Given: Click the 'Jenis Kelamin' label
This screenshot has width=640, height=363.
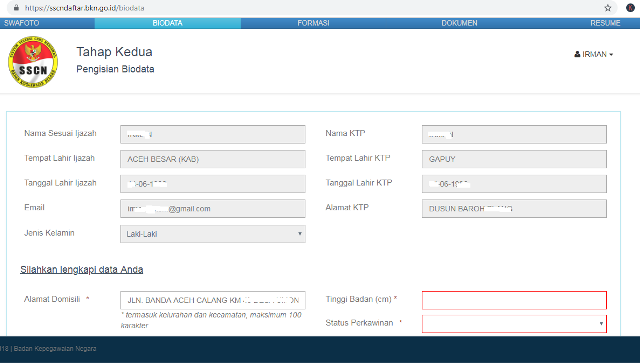Looking at the screenshot, I should (49, 233).
